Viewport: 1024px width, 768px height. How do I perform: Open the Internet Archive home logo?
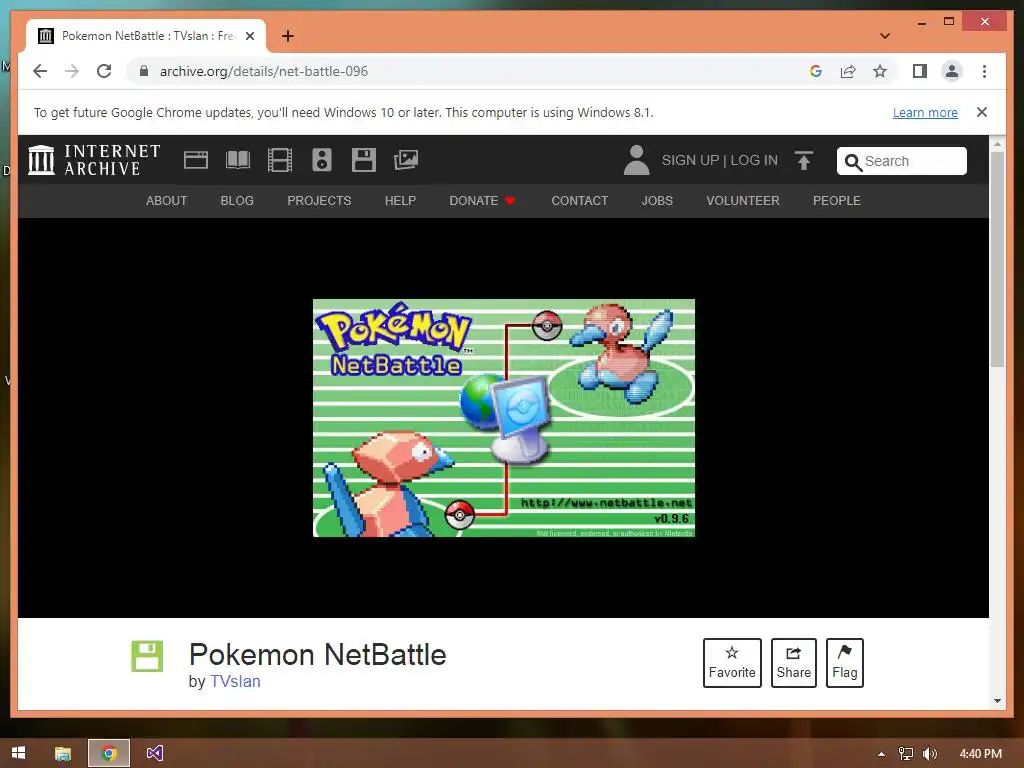pos(95,160)
